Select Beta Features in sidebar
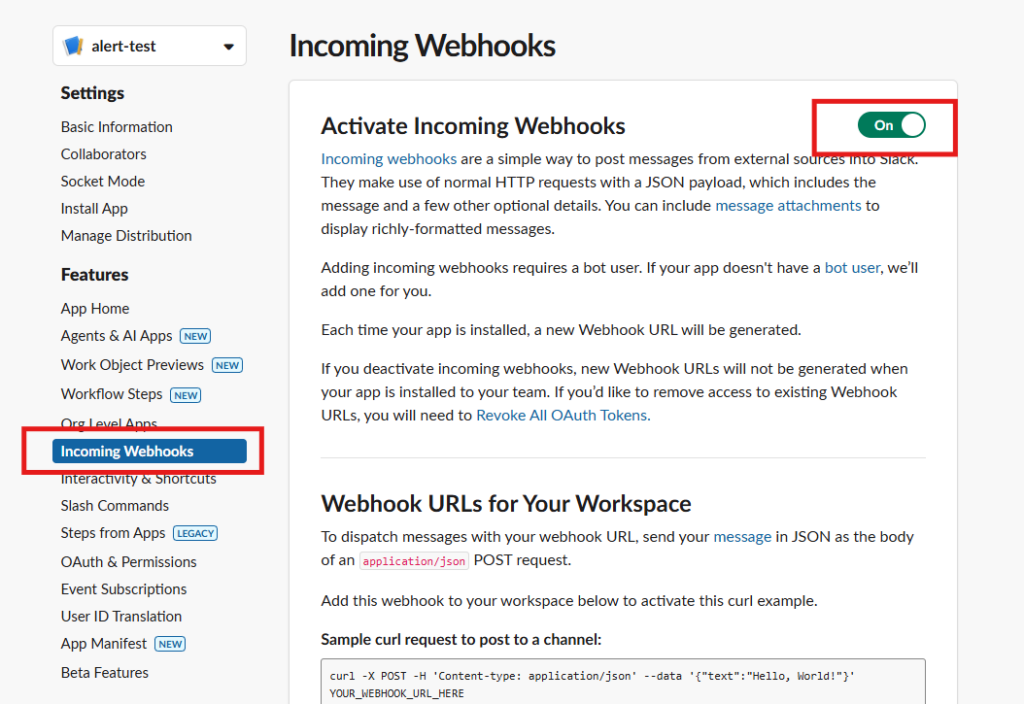 [104, 673]
